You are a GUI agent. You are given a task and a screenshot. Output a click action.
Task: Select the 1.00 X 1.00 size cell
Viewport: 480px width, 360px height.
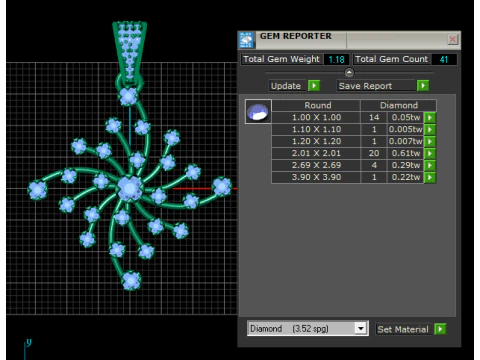pyautogui.click(x=316, y=117)
